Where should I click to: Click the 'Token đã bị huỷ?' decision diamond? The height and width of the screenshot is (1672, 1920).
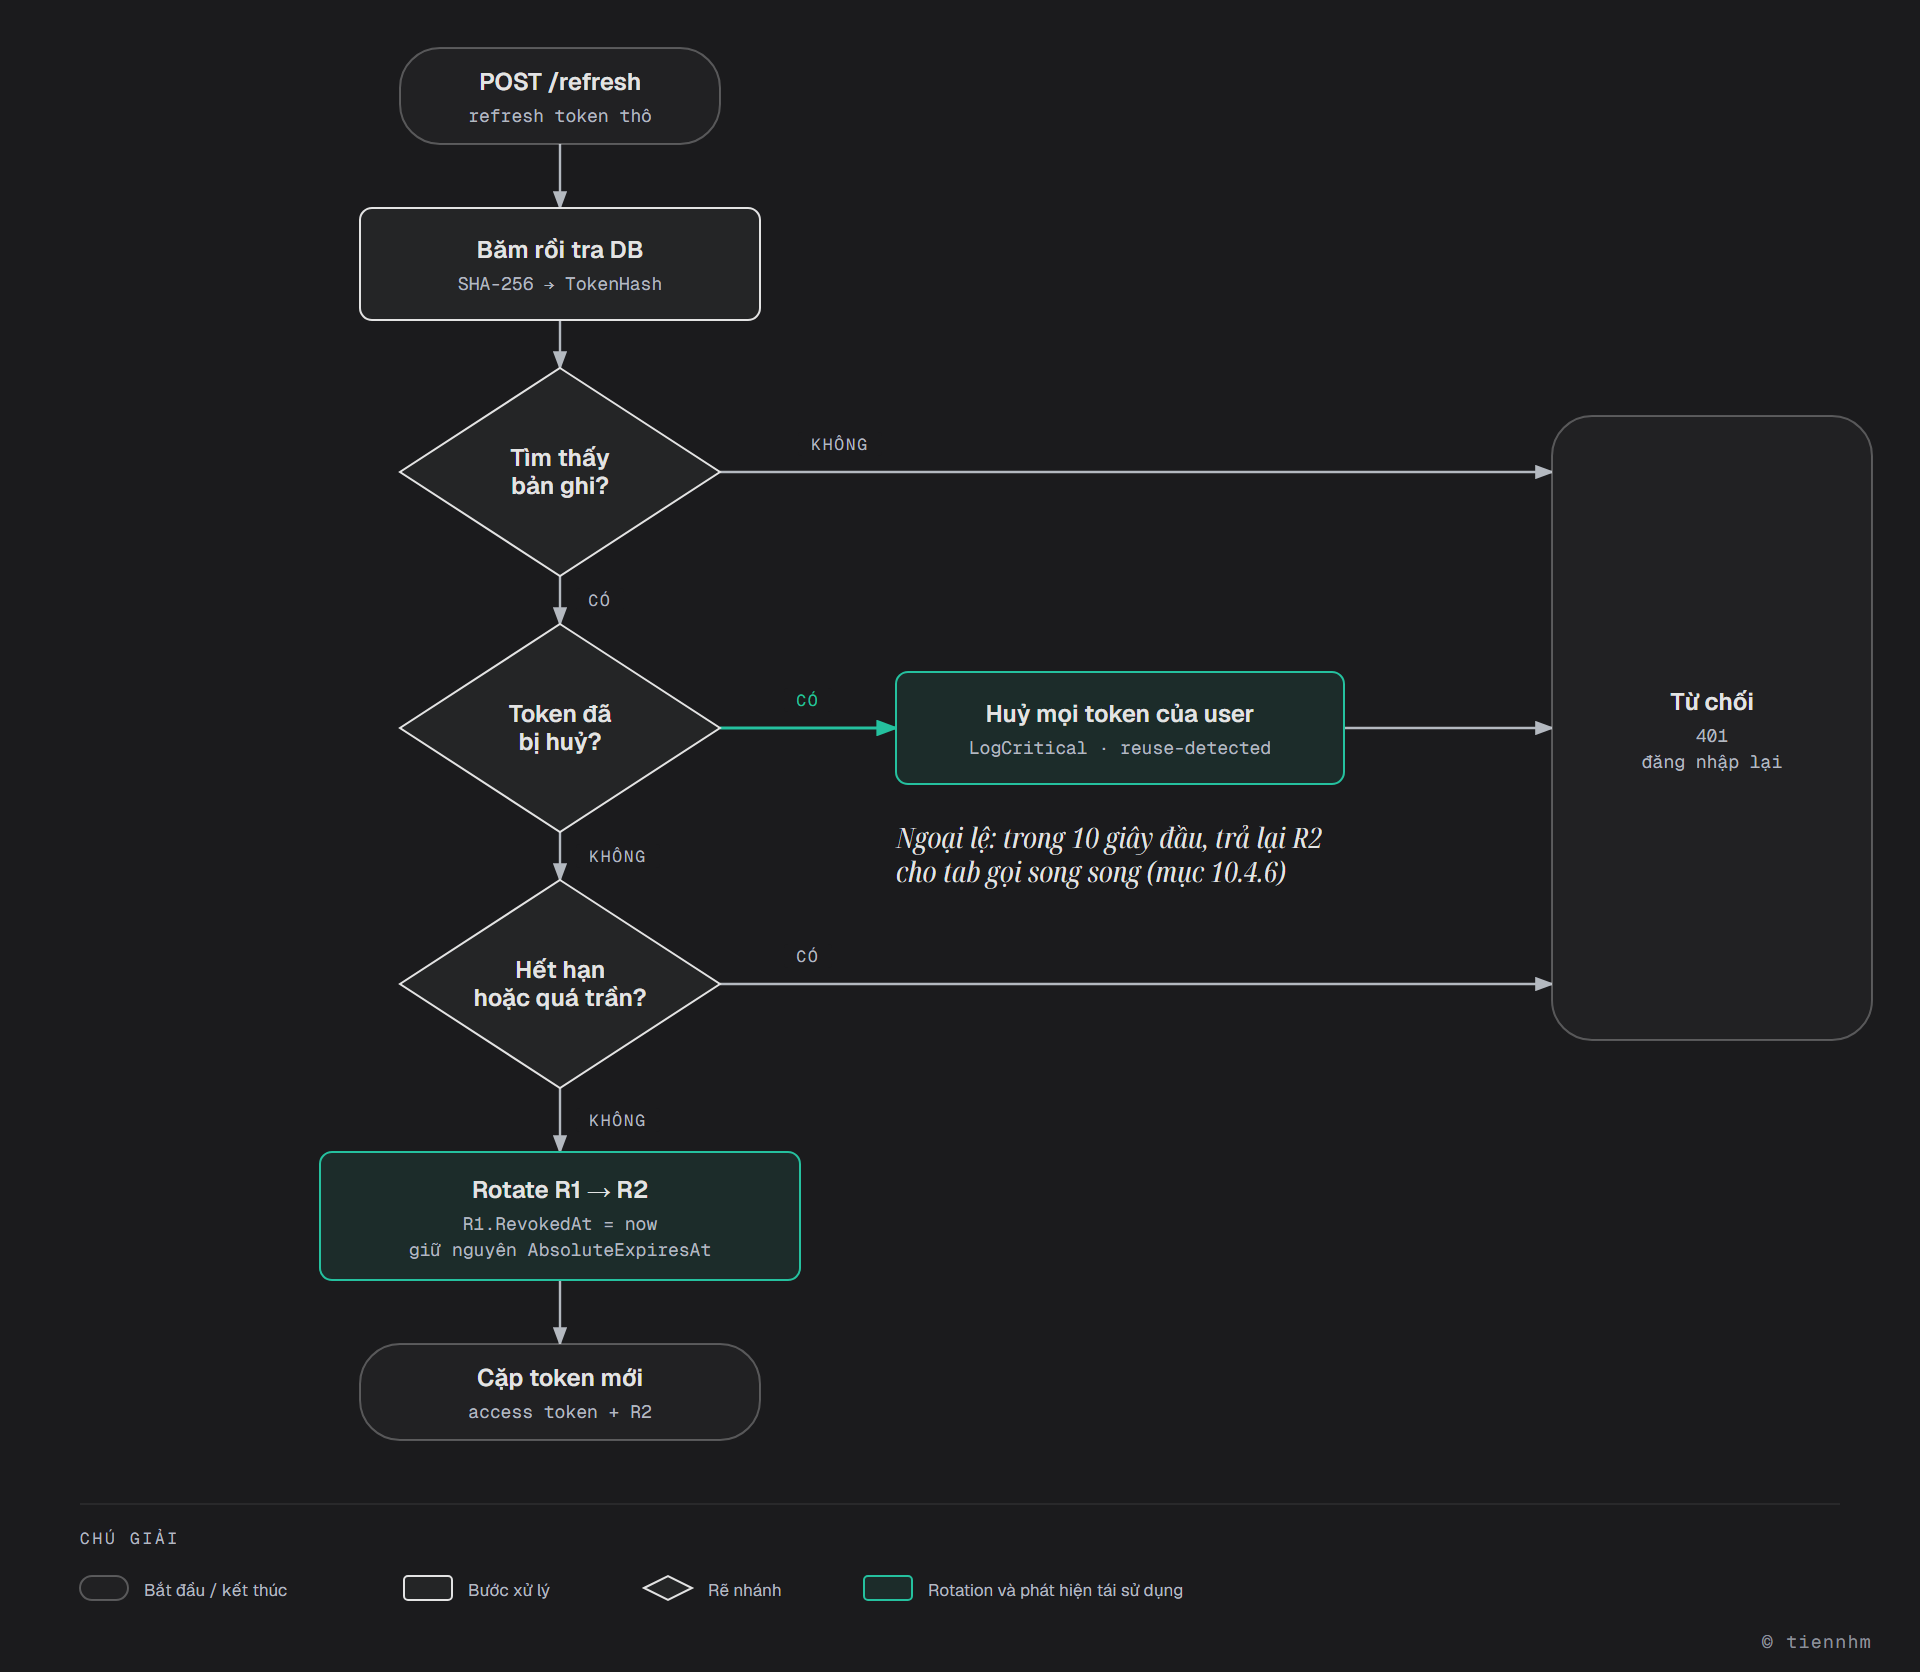click(559, 728)
